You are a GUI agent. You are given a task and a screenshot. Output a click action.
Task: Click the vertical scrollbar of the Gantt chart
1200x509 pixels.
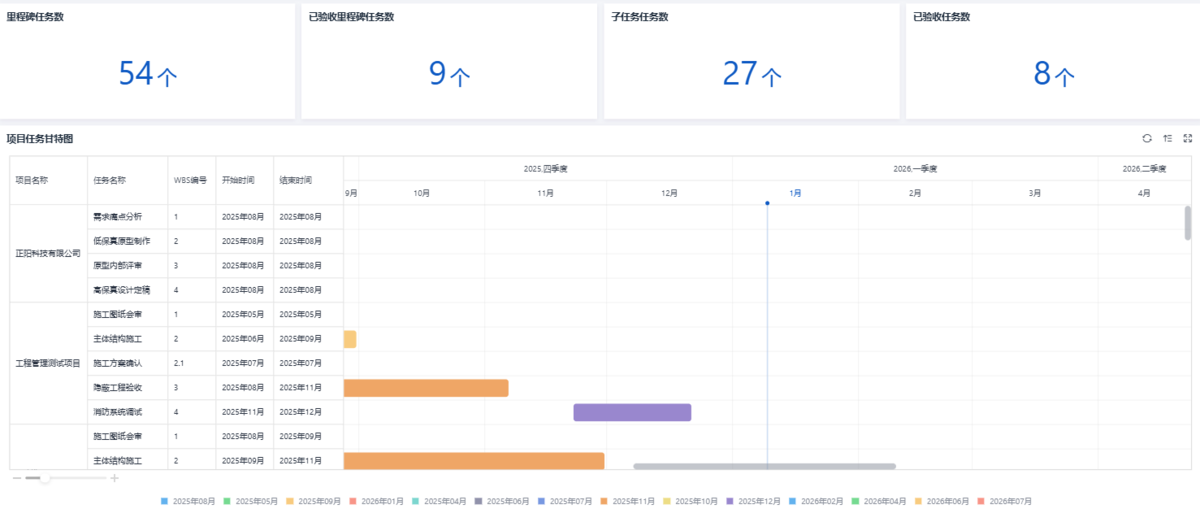click(x=1187, y=223)
